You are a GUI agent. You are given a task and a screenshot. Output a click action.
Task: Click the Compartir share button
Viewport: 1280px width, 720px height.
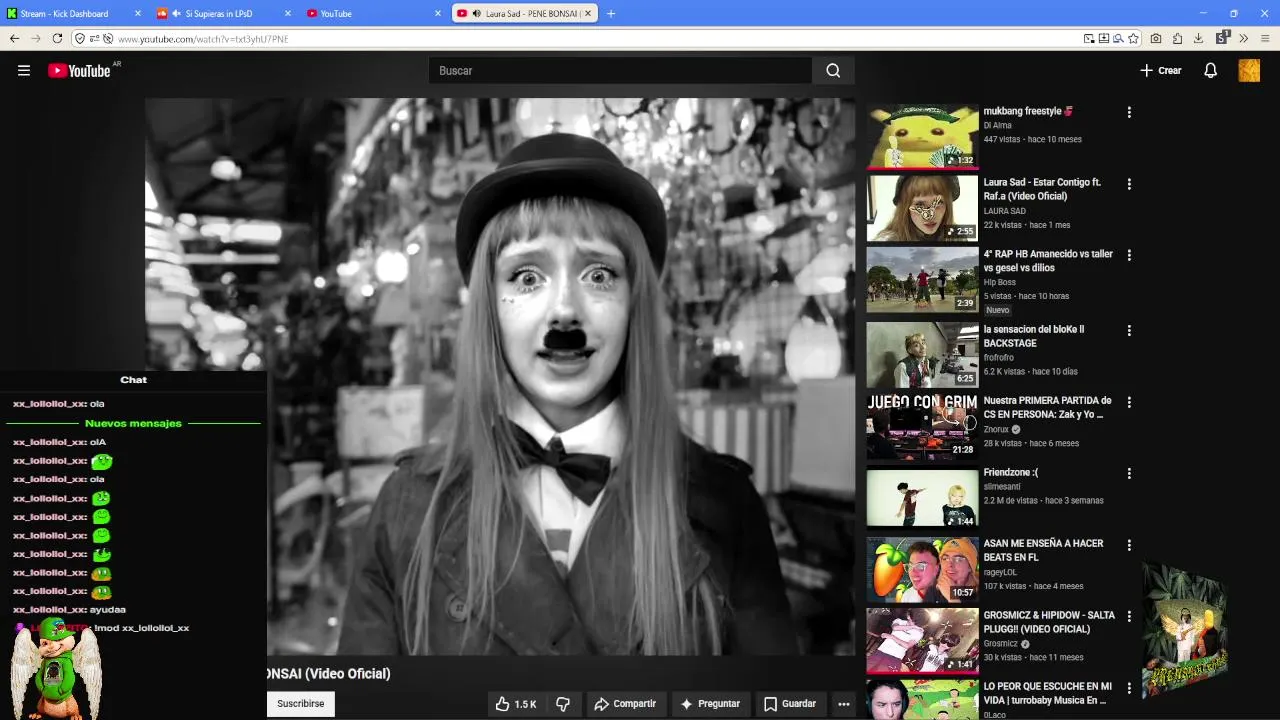coord(625,704)
